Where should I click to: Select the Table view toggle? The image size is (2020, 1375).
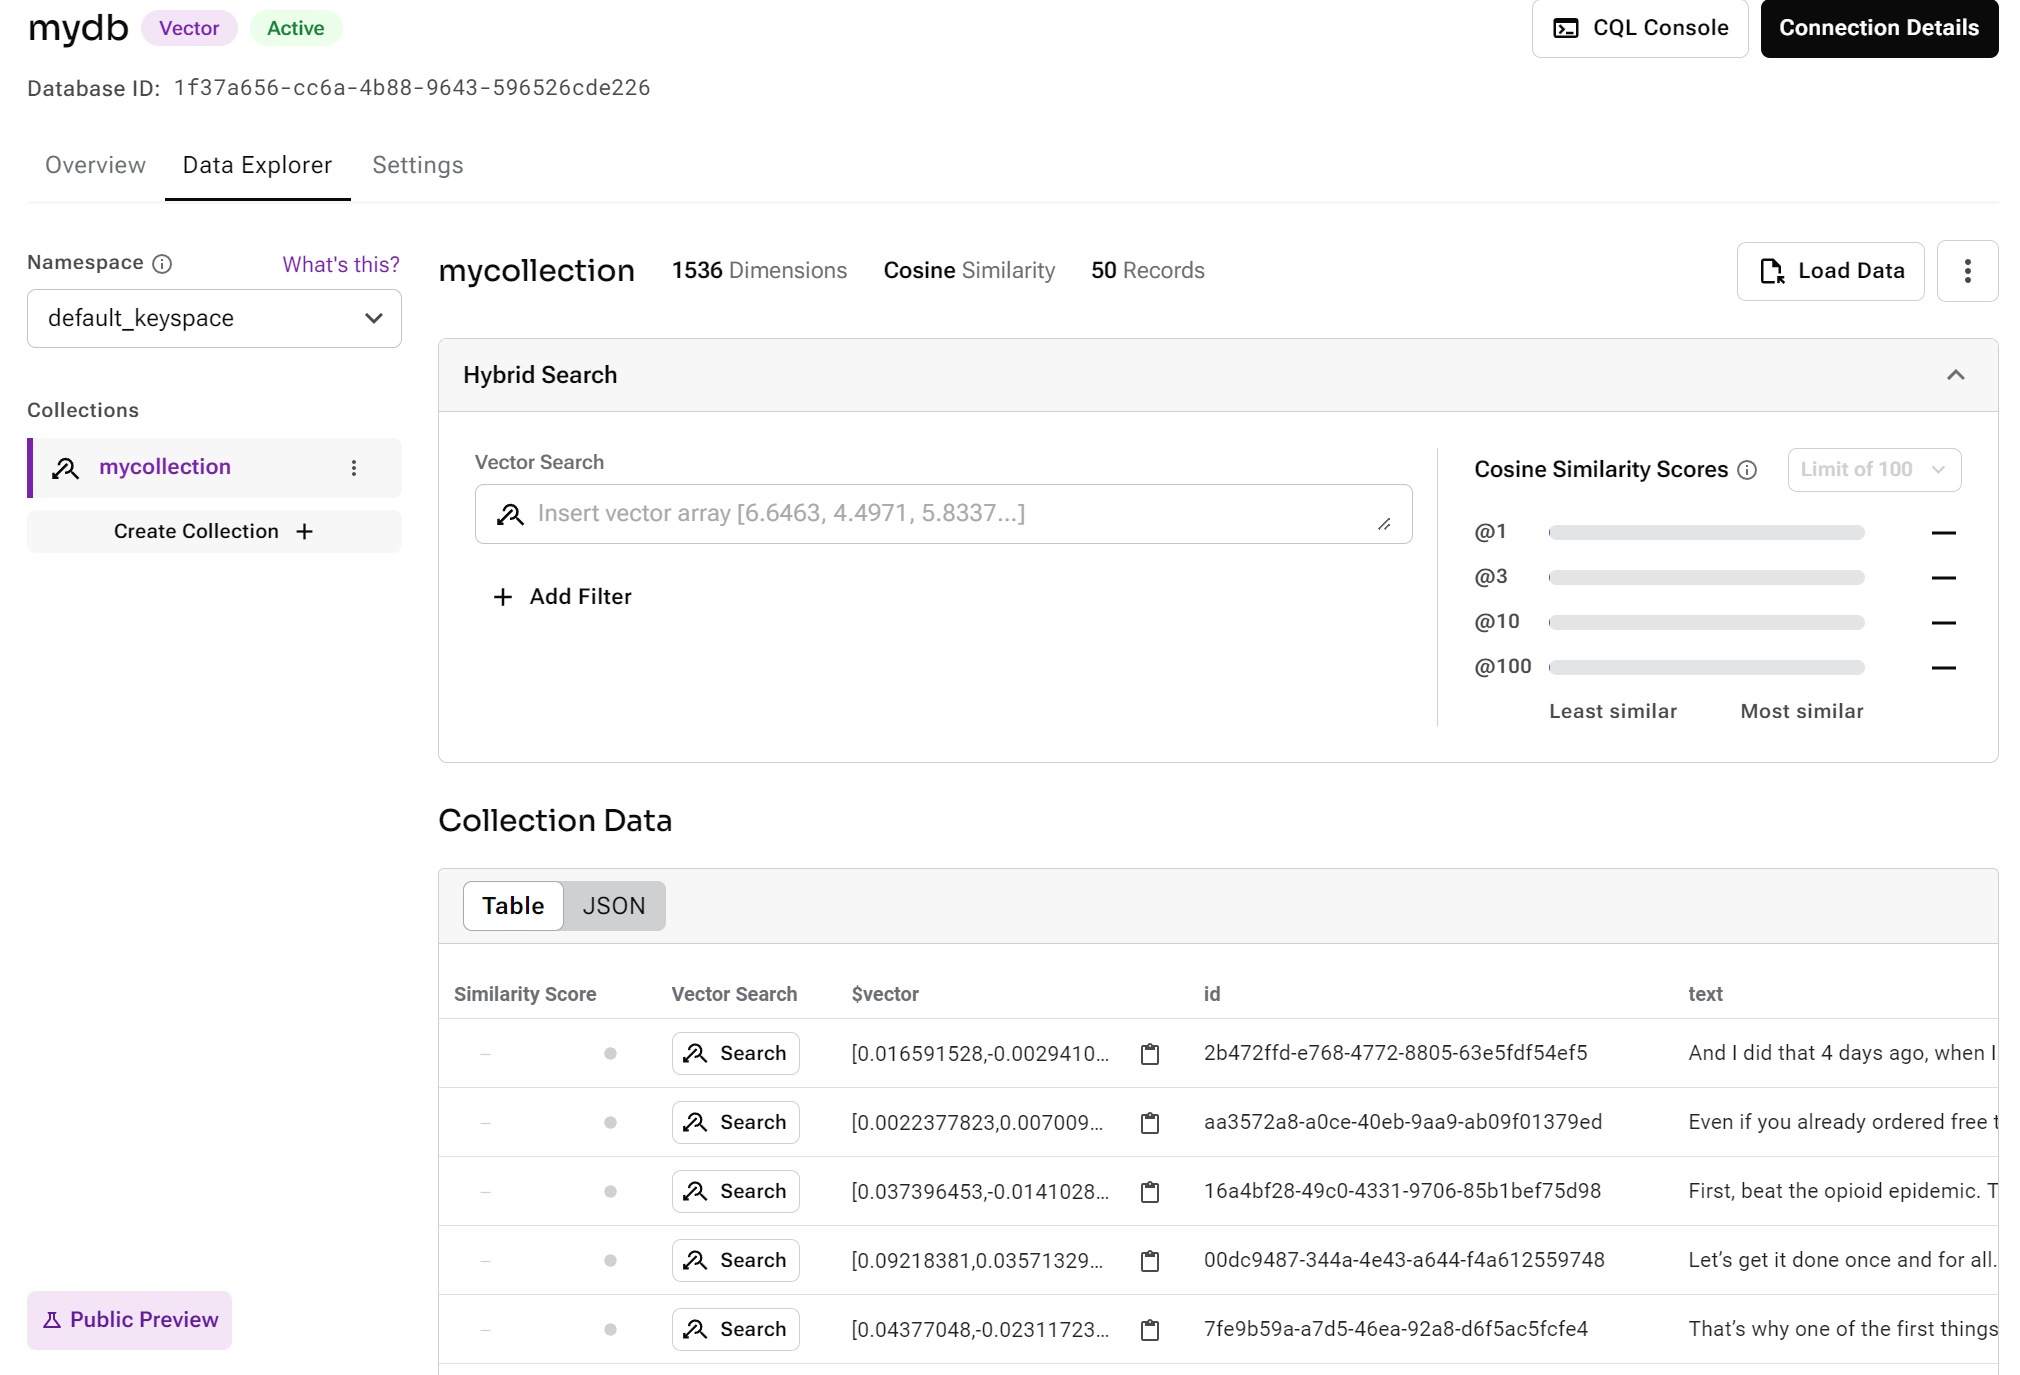(513, 906)
